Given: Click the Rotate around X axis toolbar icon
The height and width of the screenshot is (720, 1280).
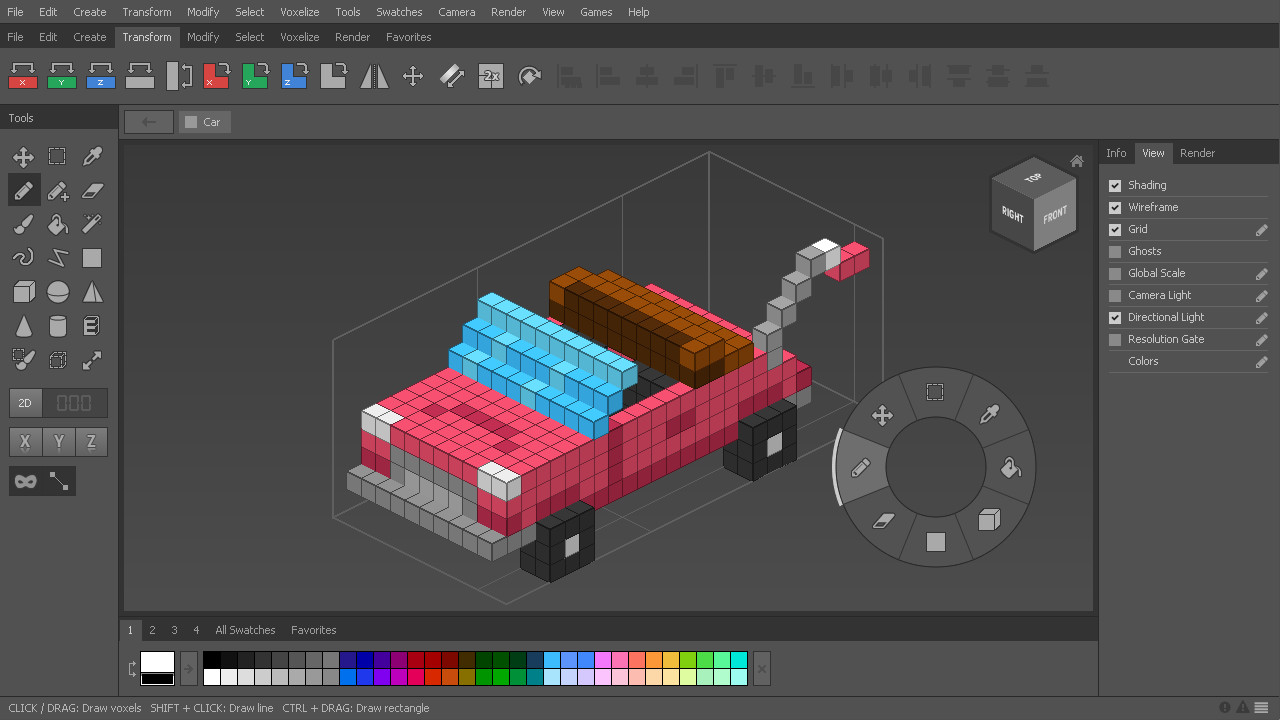Looking at the screenshot, I should tap(217, 76).
